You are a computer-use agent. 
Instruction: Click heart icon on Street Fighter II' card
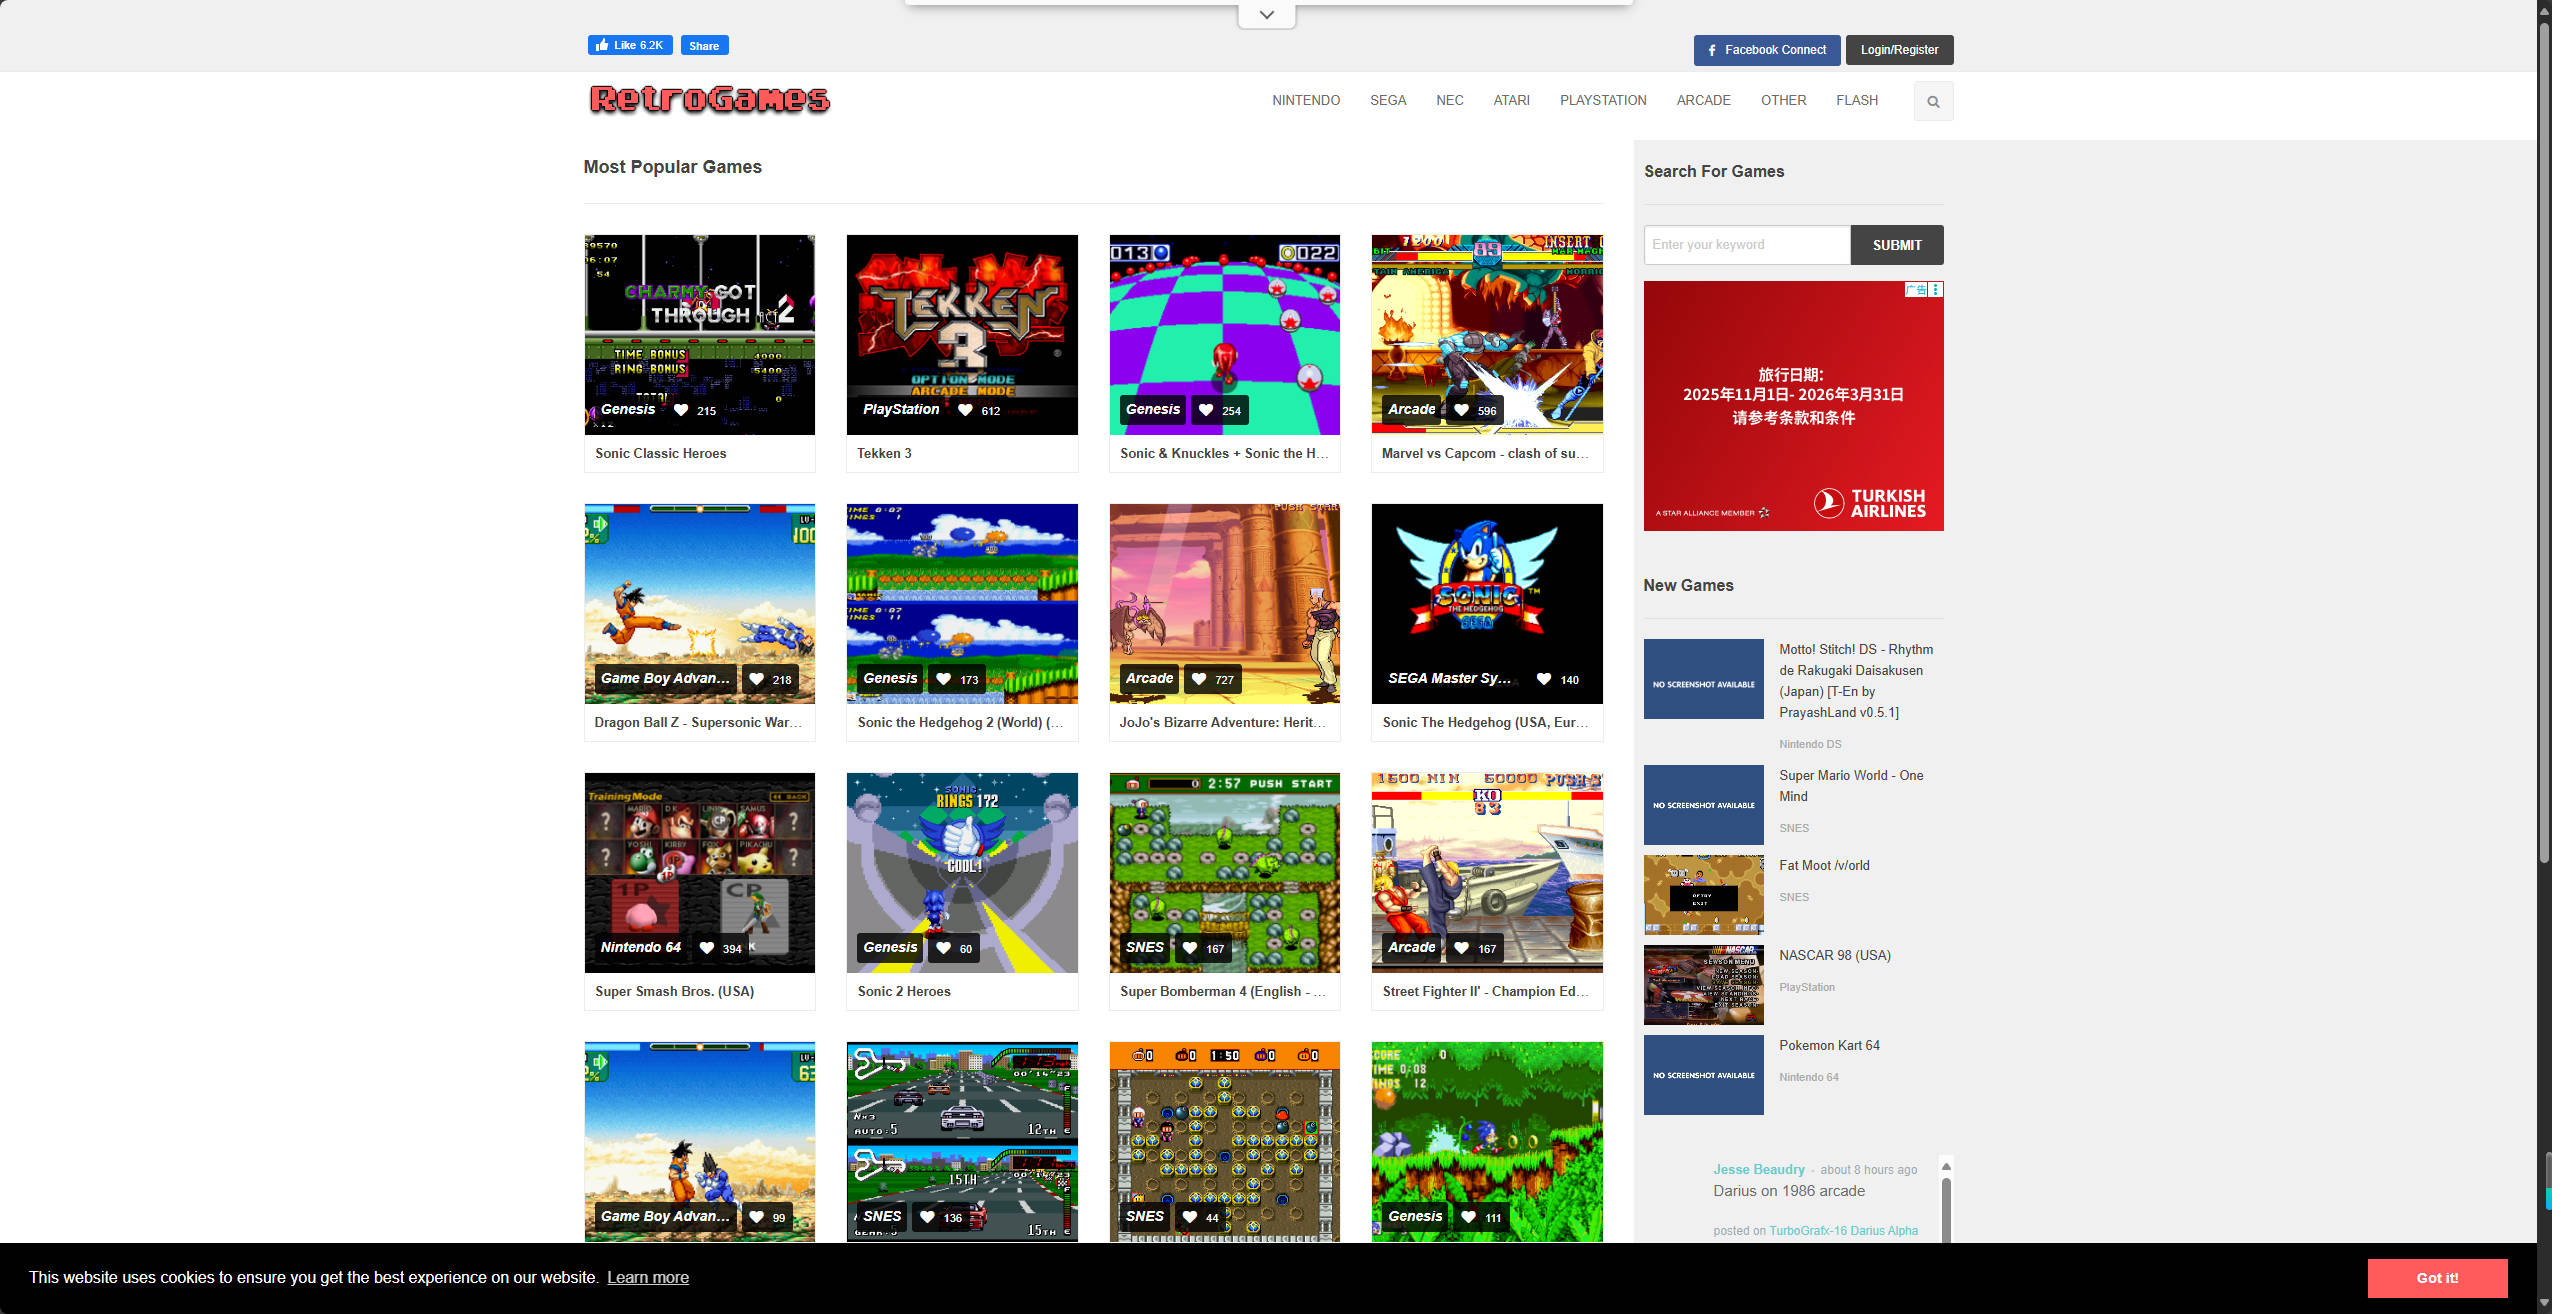pos(1462,948)
